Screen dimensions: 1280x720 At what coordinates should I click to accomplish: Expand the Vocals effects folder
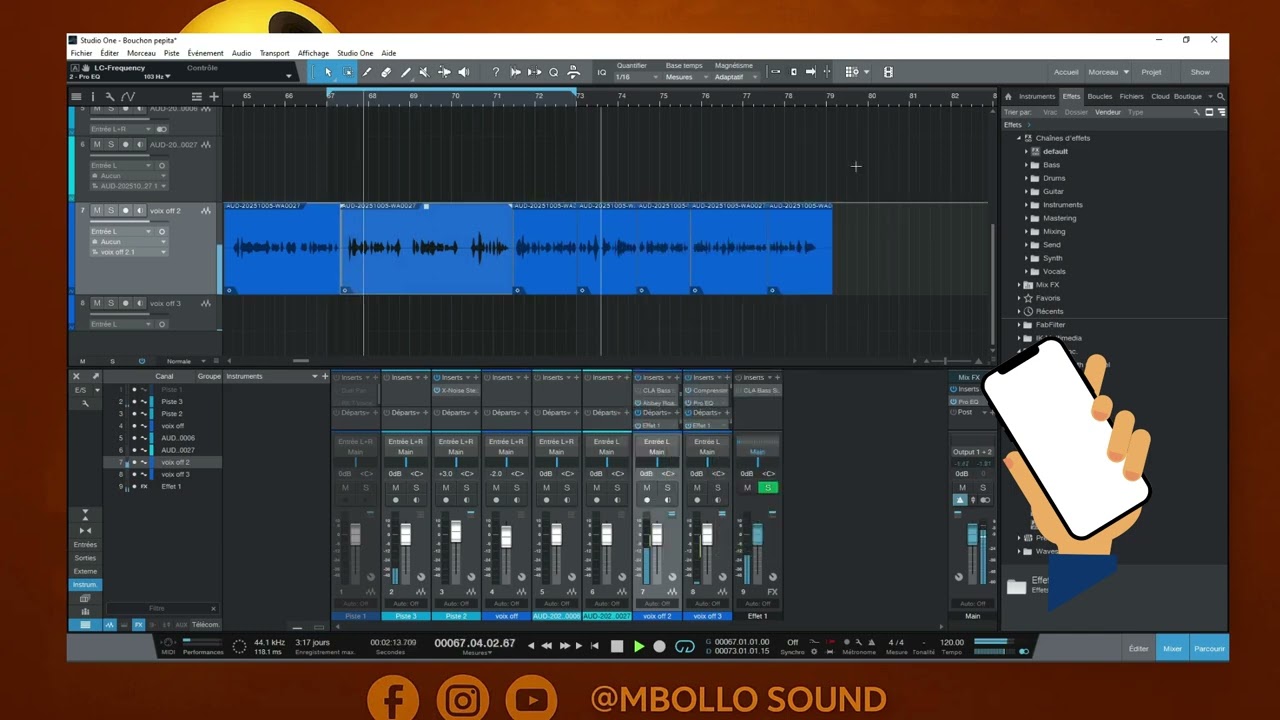(x=1026, y=271)
